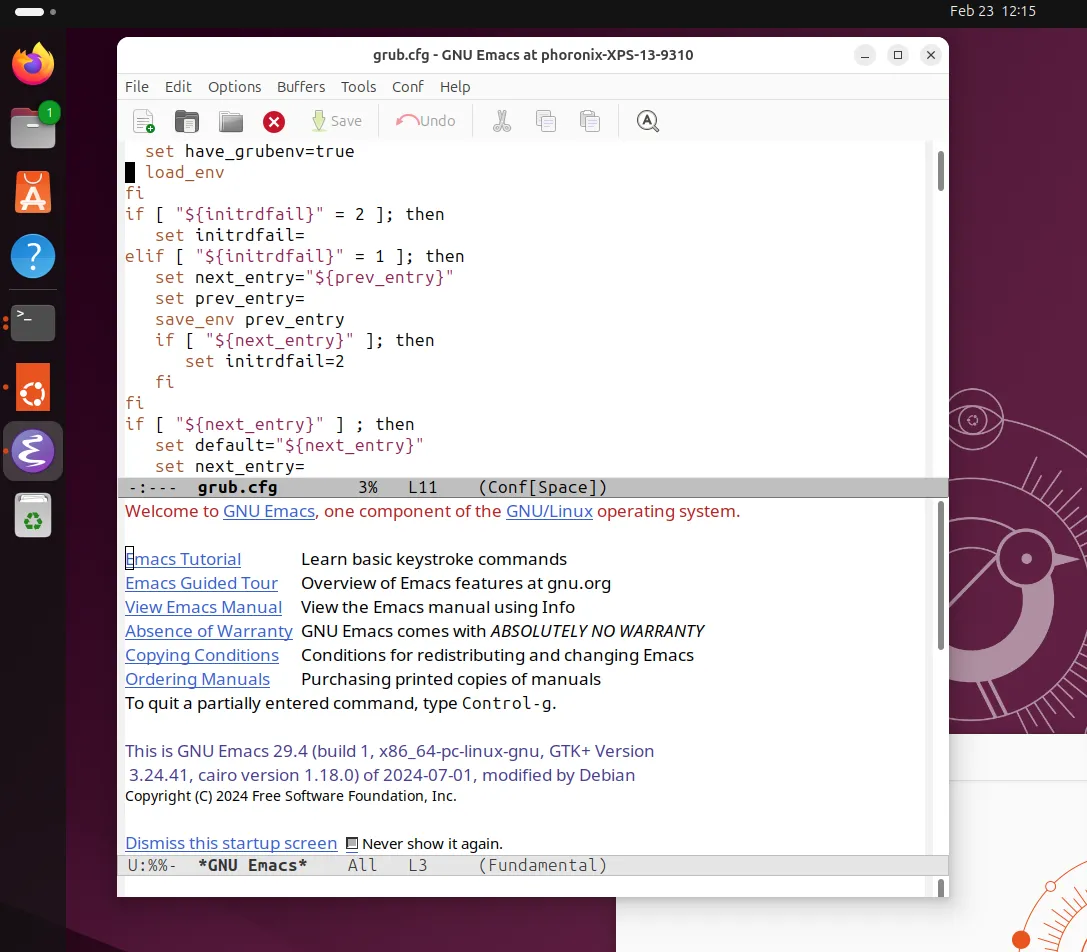Screen dimensions: 1087x952
Task: Click the New File toolbar icon
Action: coord(144,121)
